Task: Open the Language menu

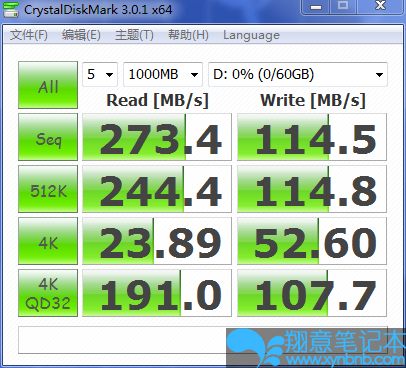Action: pyautogui.click(x=251, y=35)
